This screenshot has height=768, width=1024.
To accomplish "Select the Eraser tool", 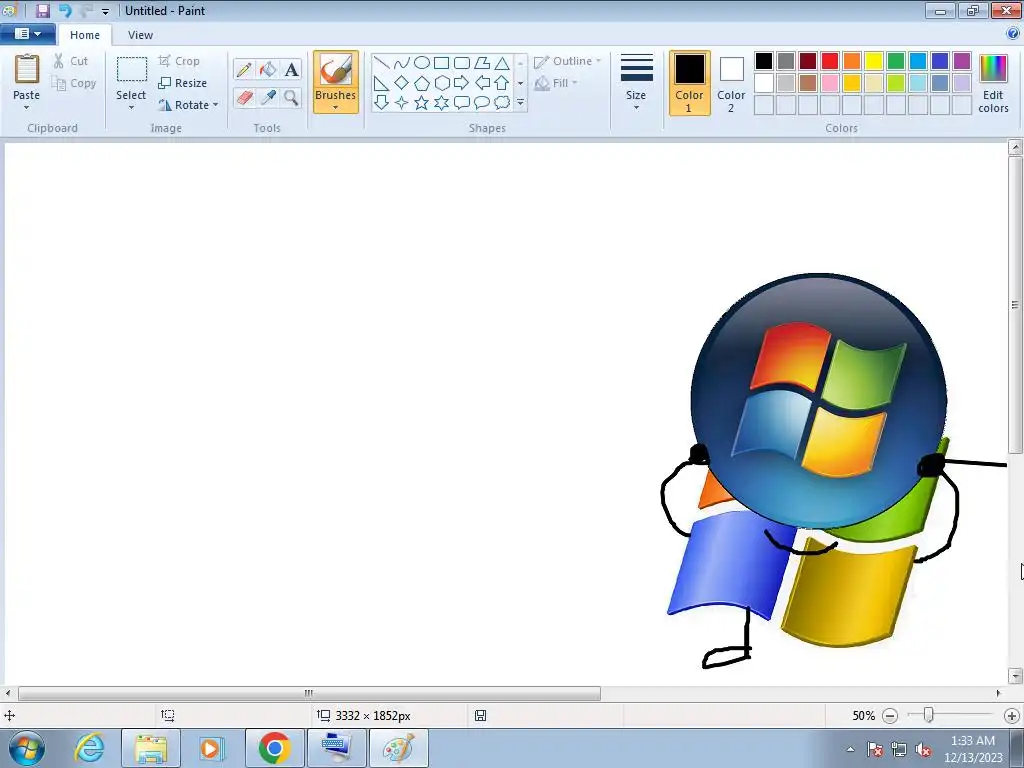I will [x=244, y=97].
